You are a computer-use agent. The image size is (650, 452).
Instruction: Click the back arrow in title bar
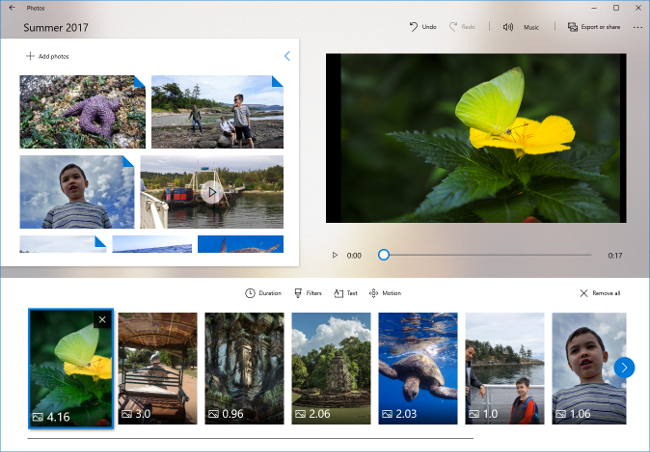pos(10,7)
